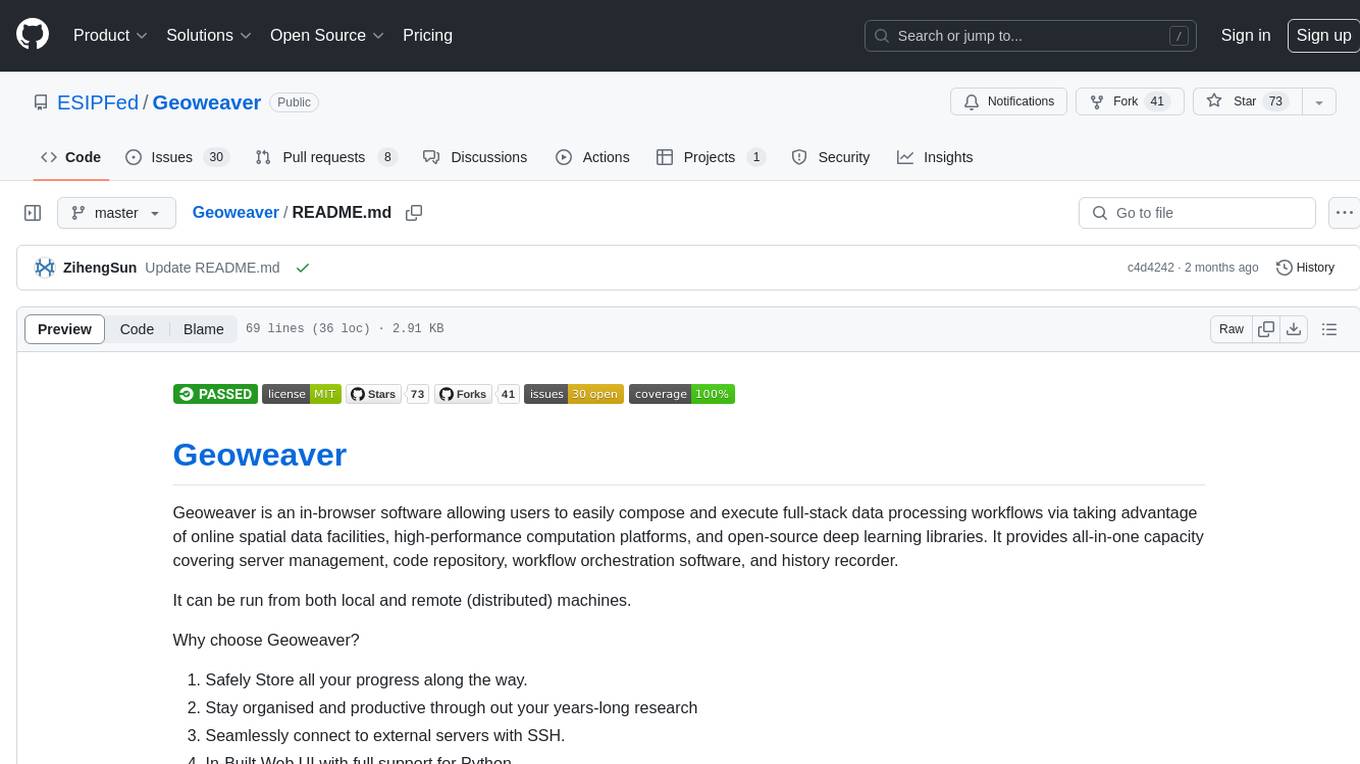Open the Pricing page
1360x764 pixels.
coord(427,35)
